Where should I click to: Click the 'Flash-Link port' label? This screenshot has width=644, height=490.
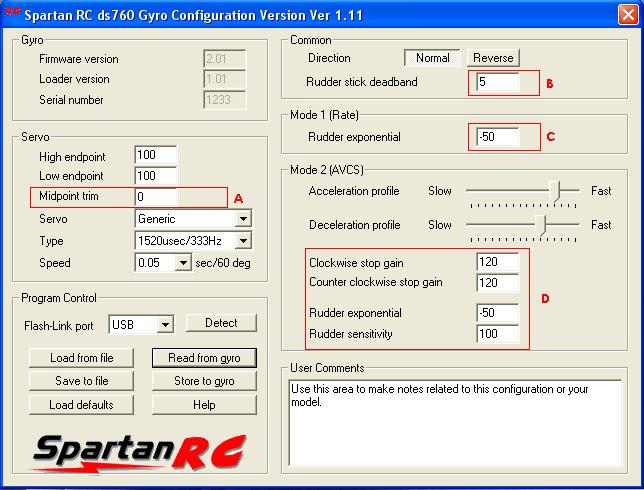[x=59, y=326]
